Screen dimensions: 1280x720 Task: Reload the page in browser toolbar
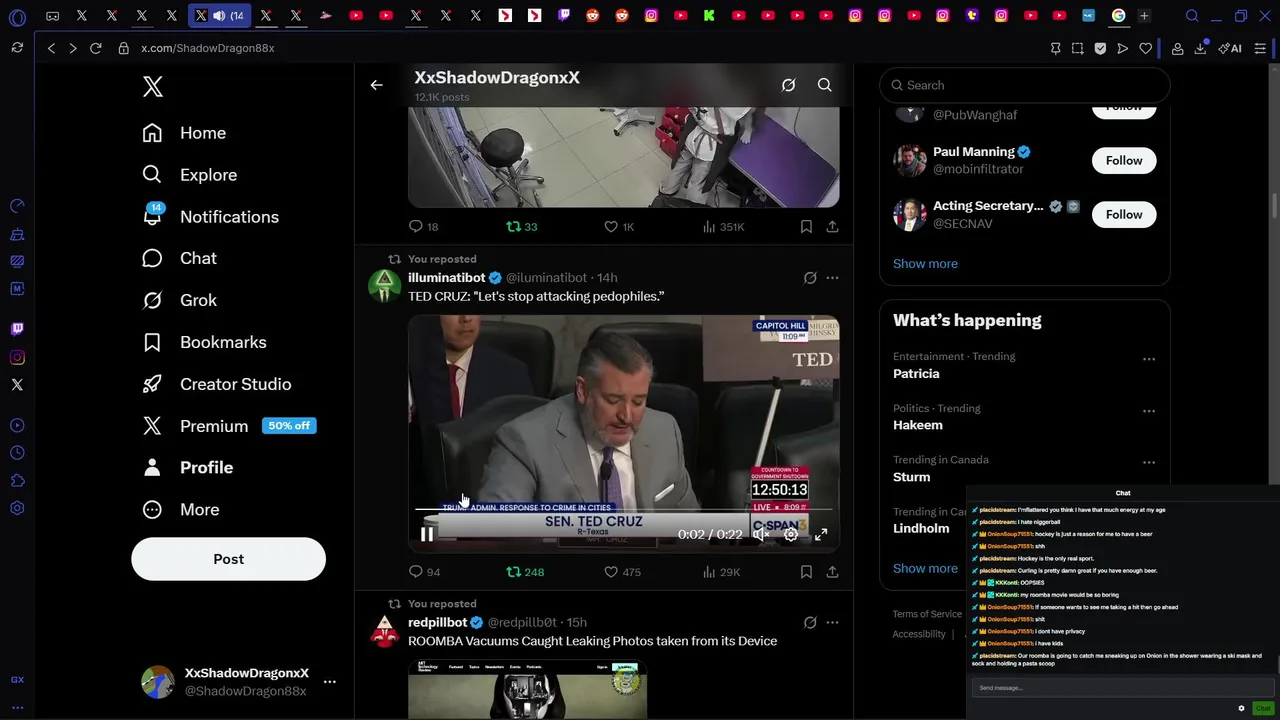coord(95,48)
